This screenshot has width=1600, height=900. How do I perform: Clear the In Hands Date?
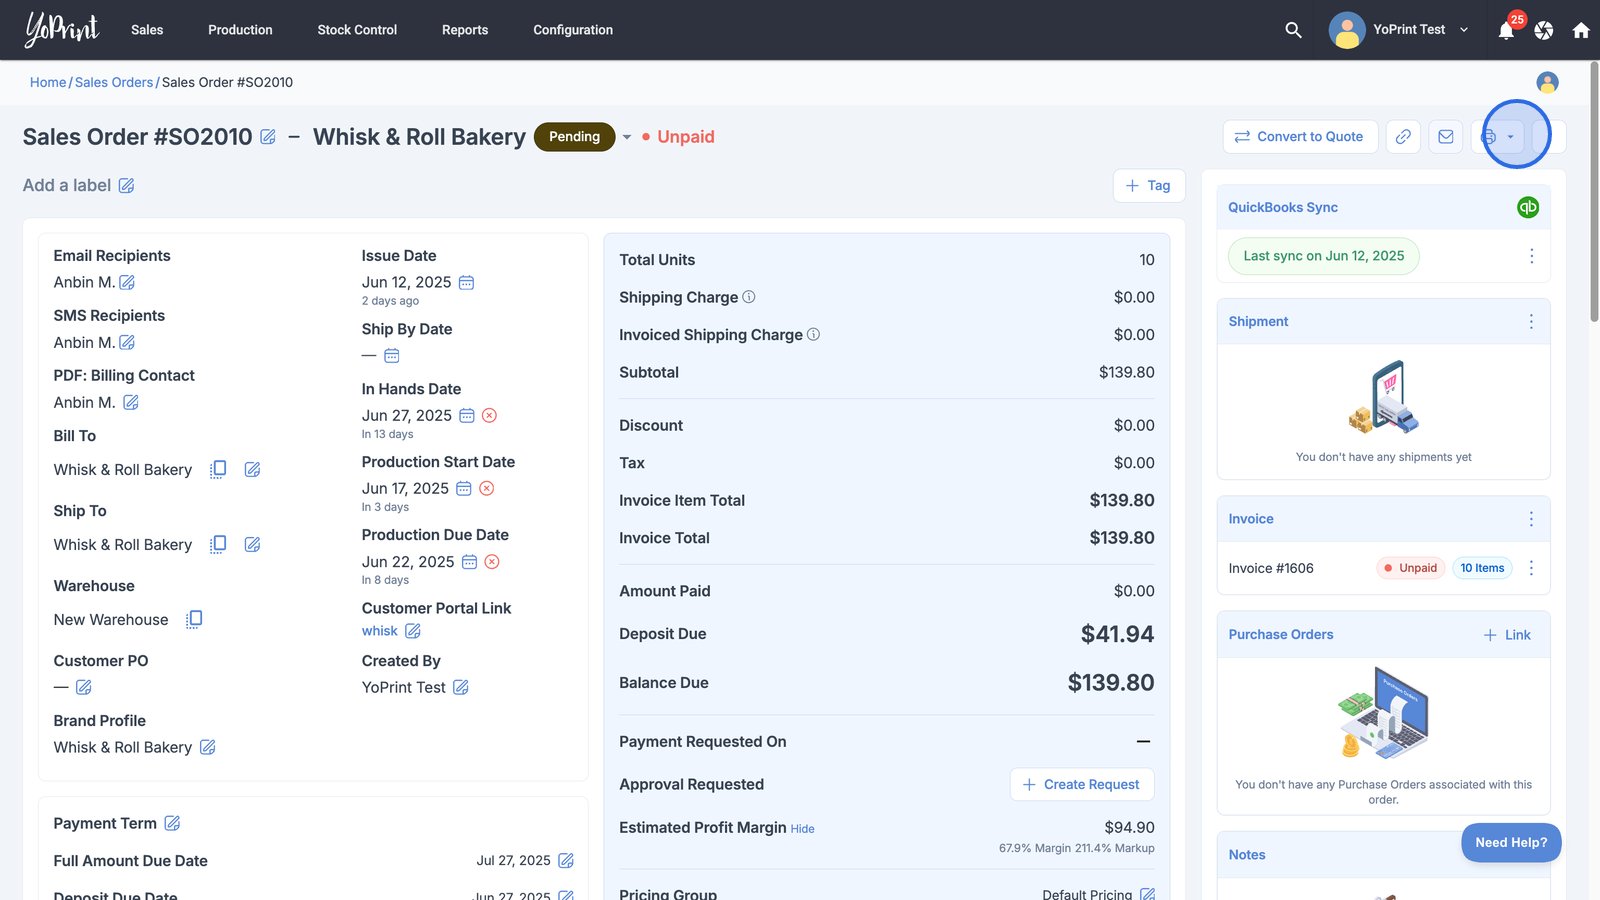pyautogui.click(x=490, y=416)
